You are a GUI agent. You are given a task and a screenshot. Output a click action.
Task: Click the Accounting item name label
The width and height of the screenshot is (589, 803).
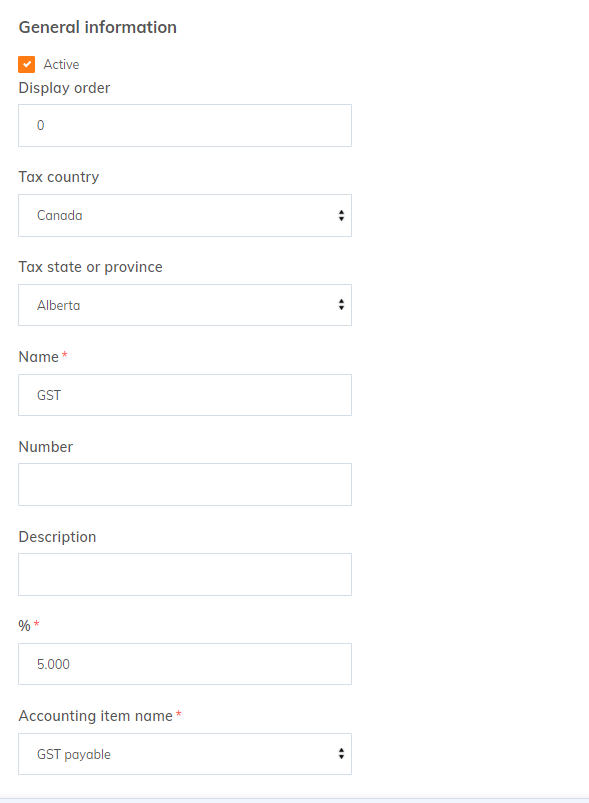click(x=96, y=716)
